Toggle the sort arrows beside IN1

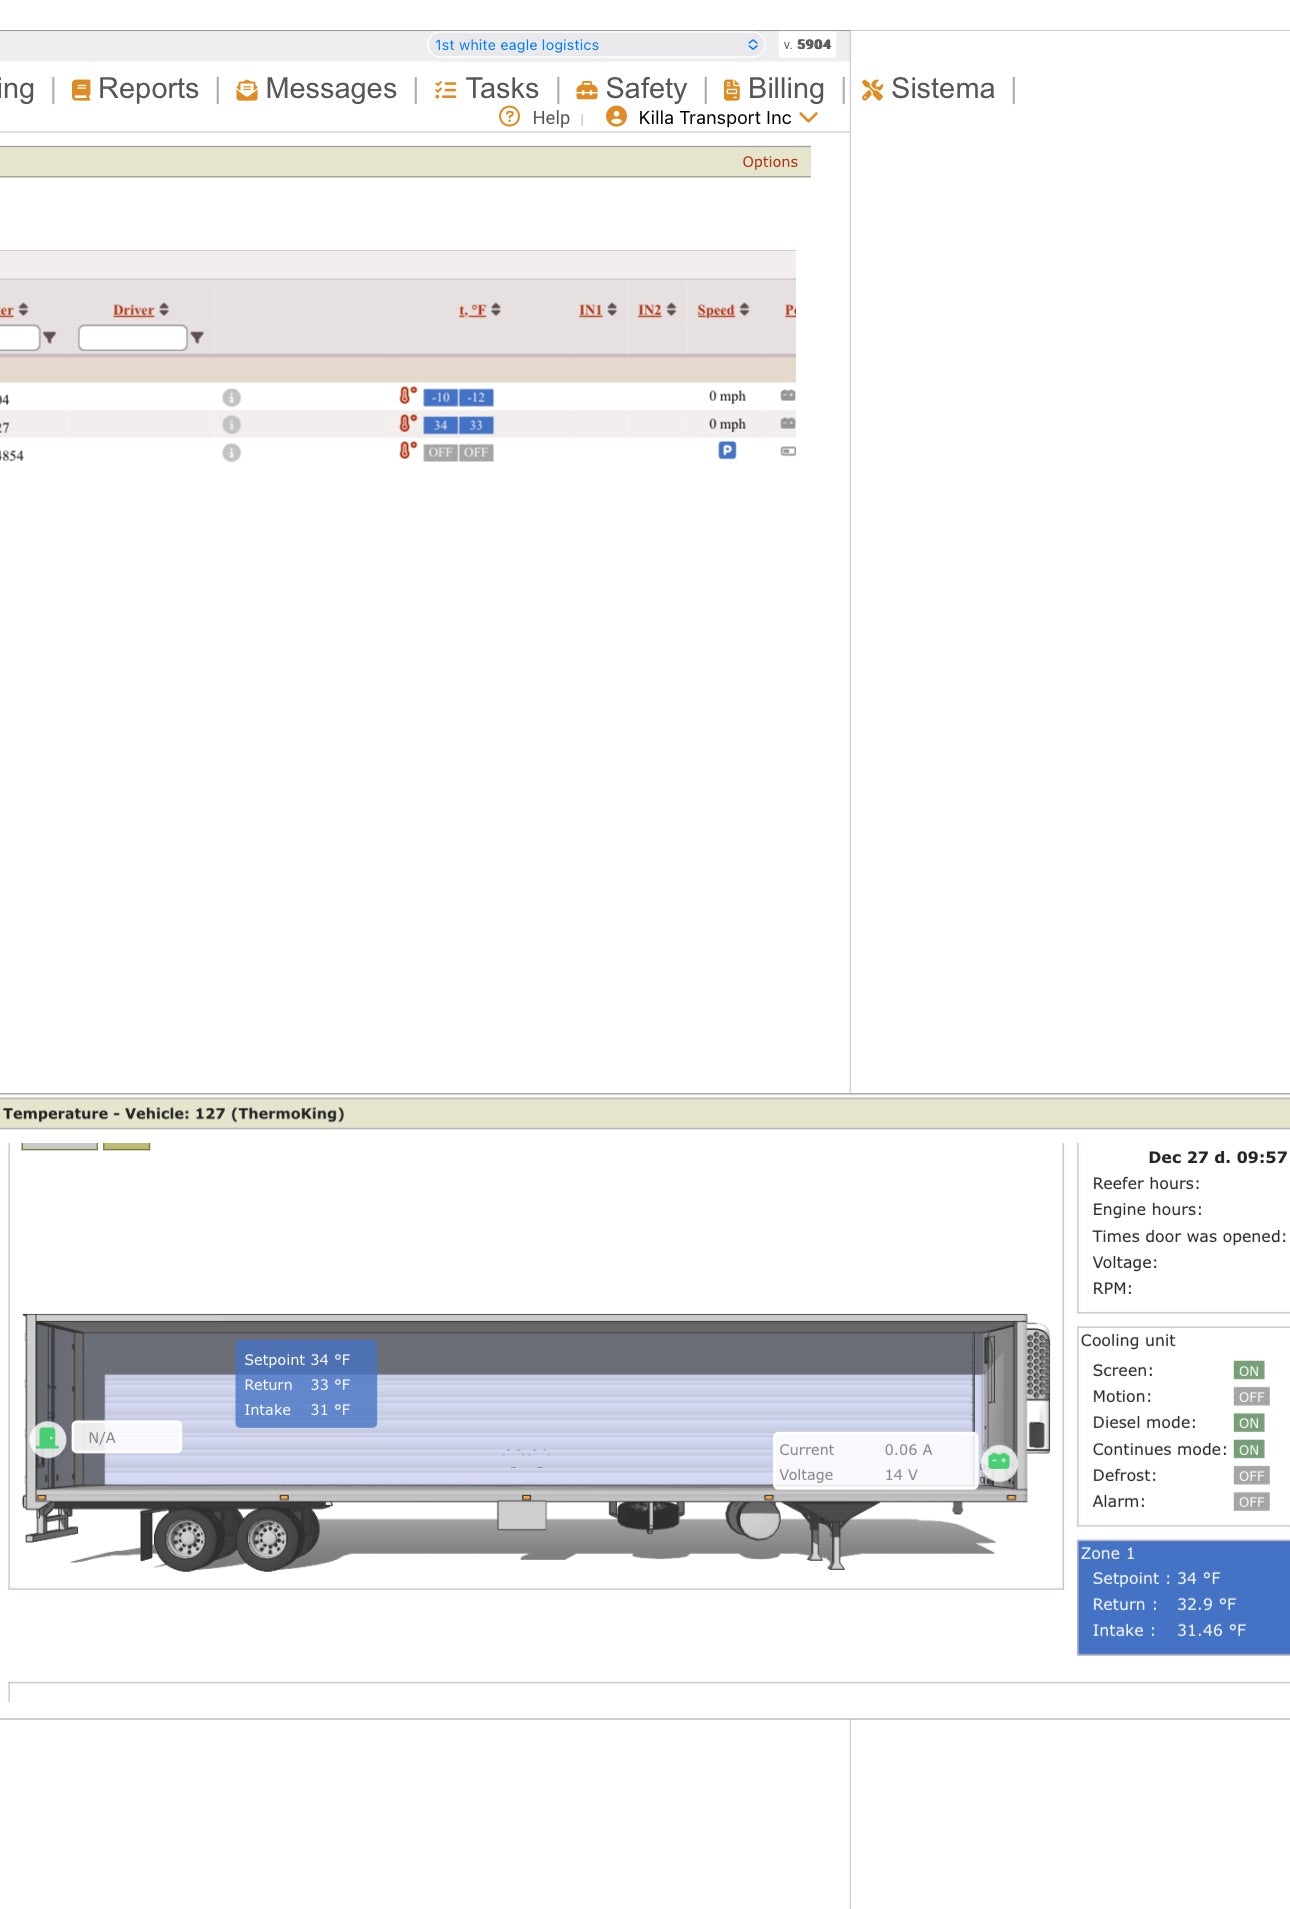tap(612, 310)
